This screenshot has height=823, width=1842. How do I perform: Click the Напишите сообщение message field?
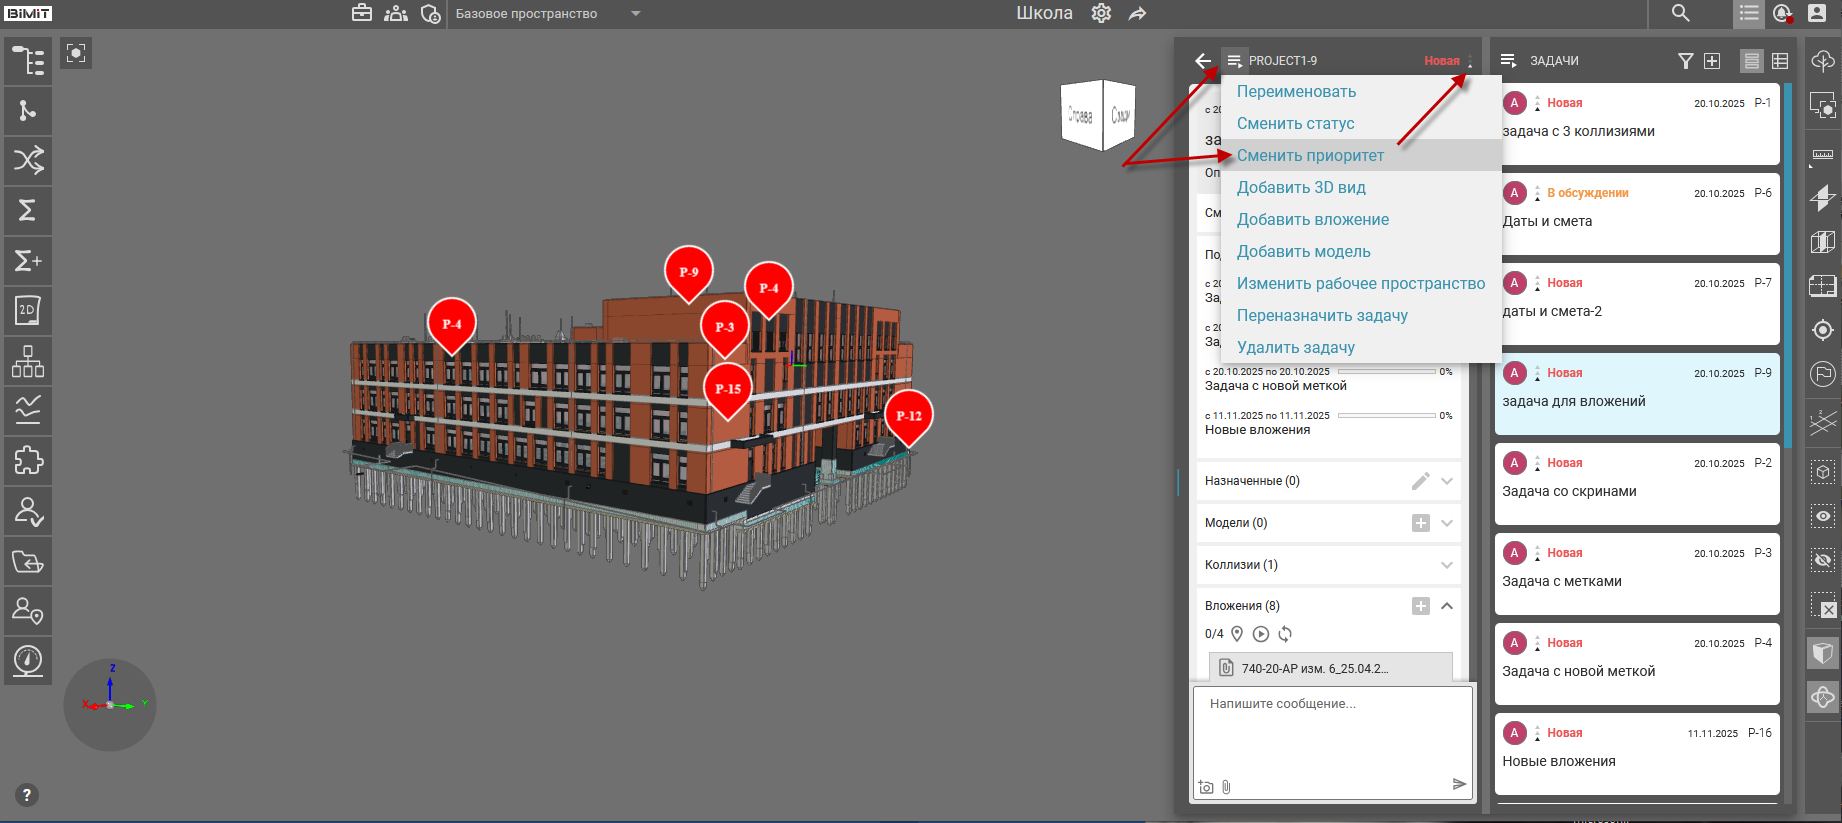click(x=1332, y=730)
